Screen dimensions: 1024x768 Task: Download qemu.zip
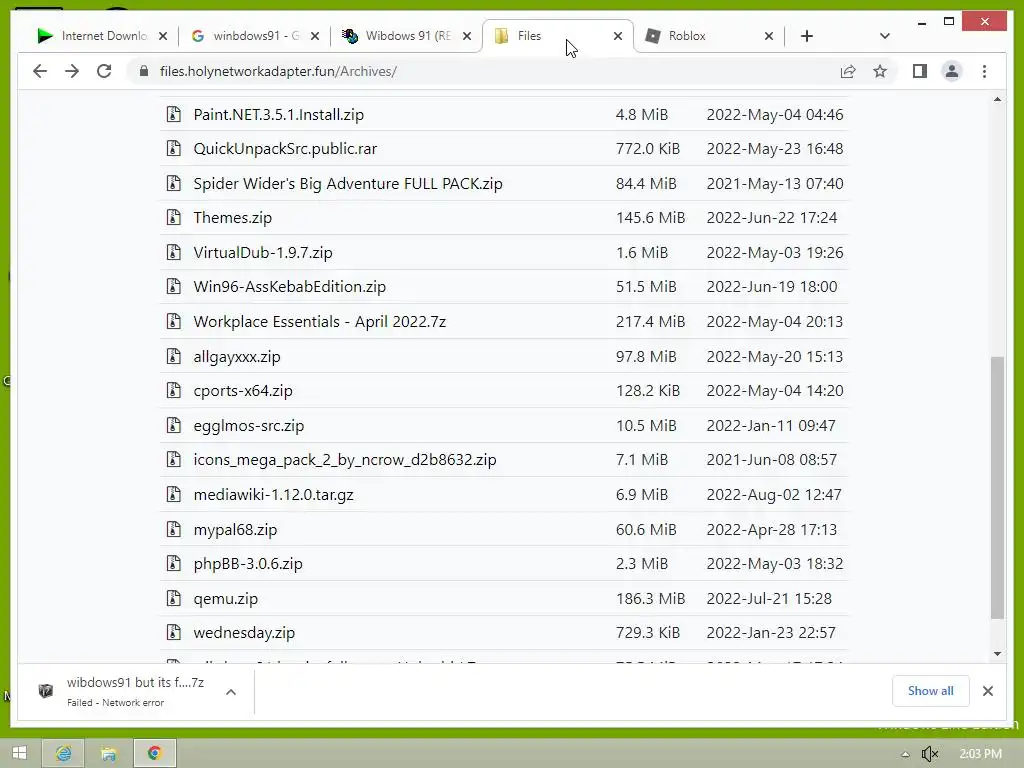point(225,599)
